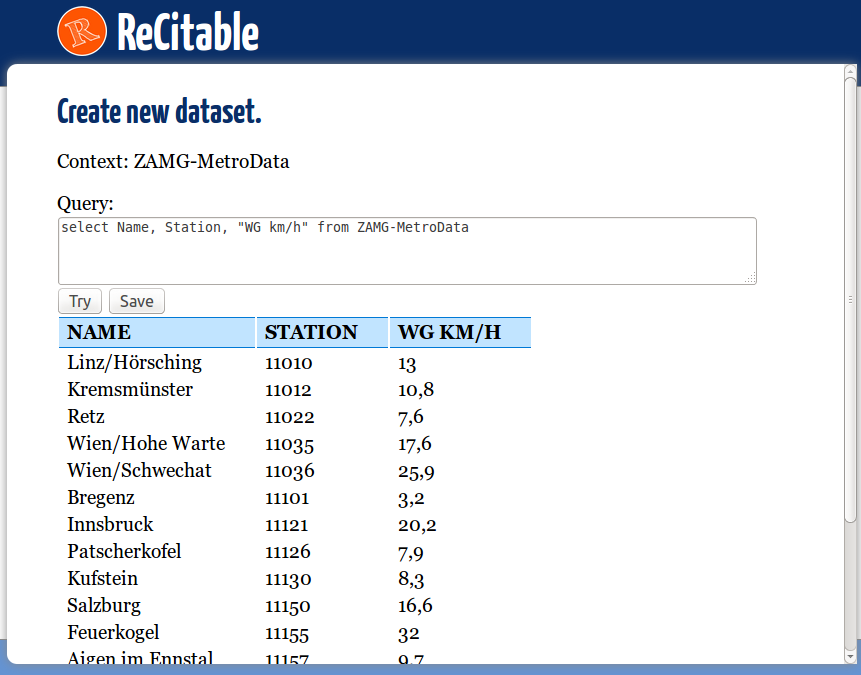Click wind speed value 25,9
The image size is (861, 675).
pos(416,471)
